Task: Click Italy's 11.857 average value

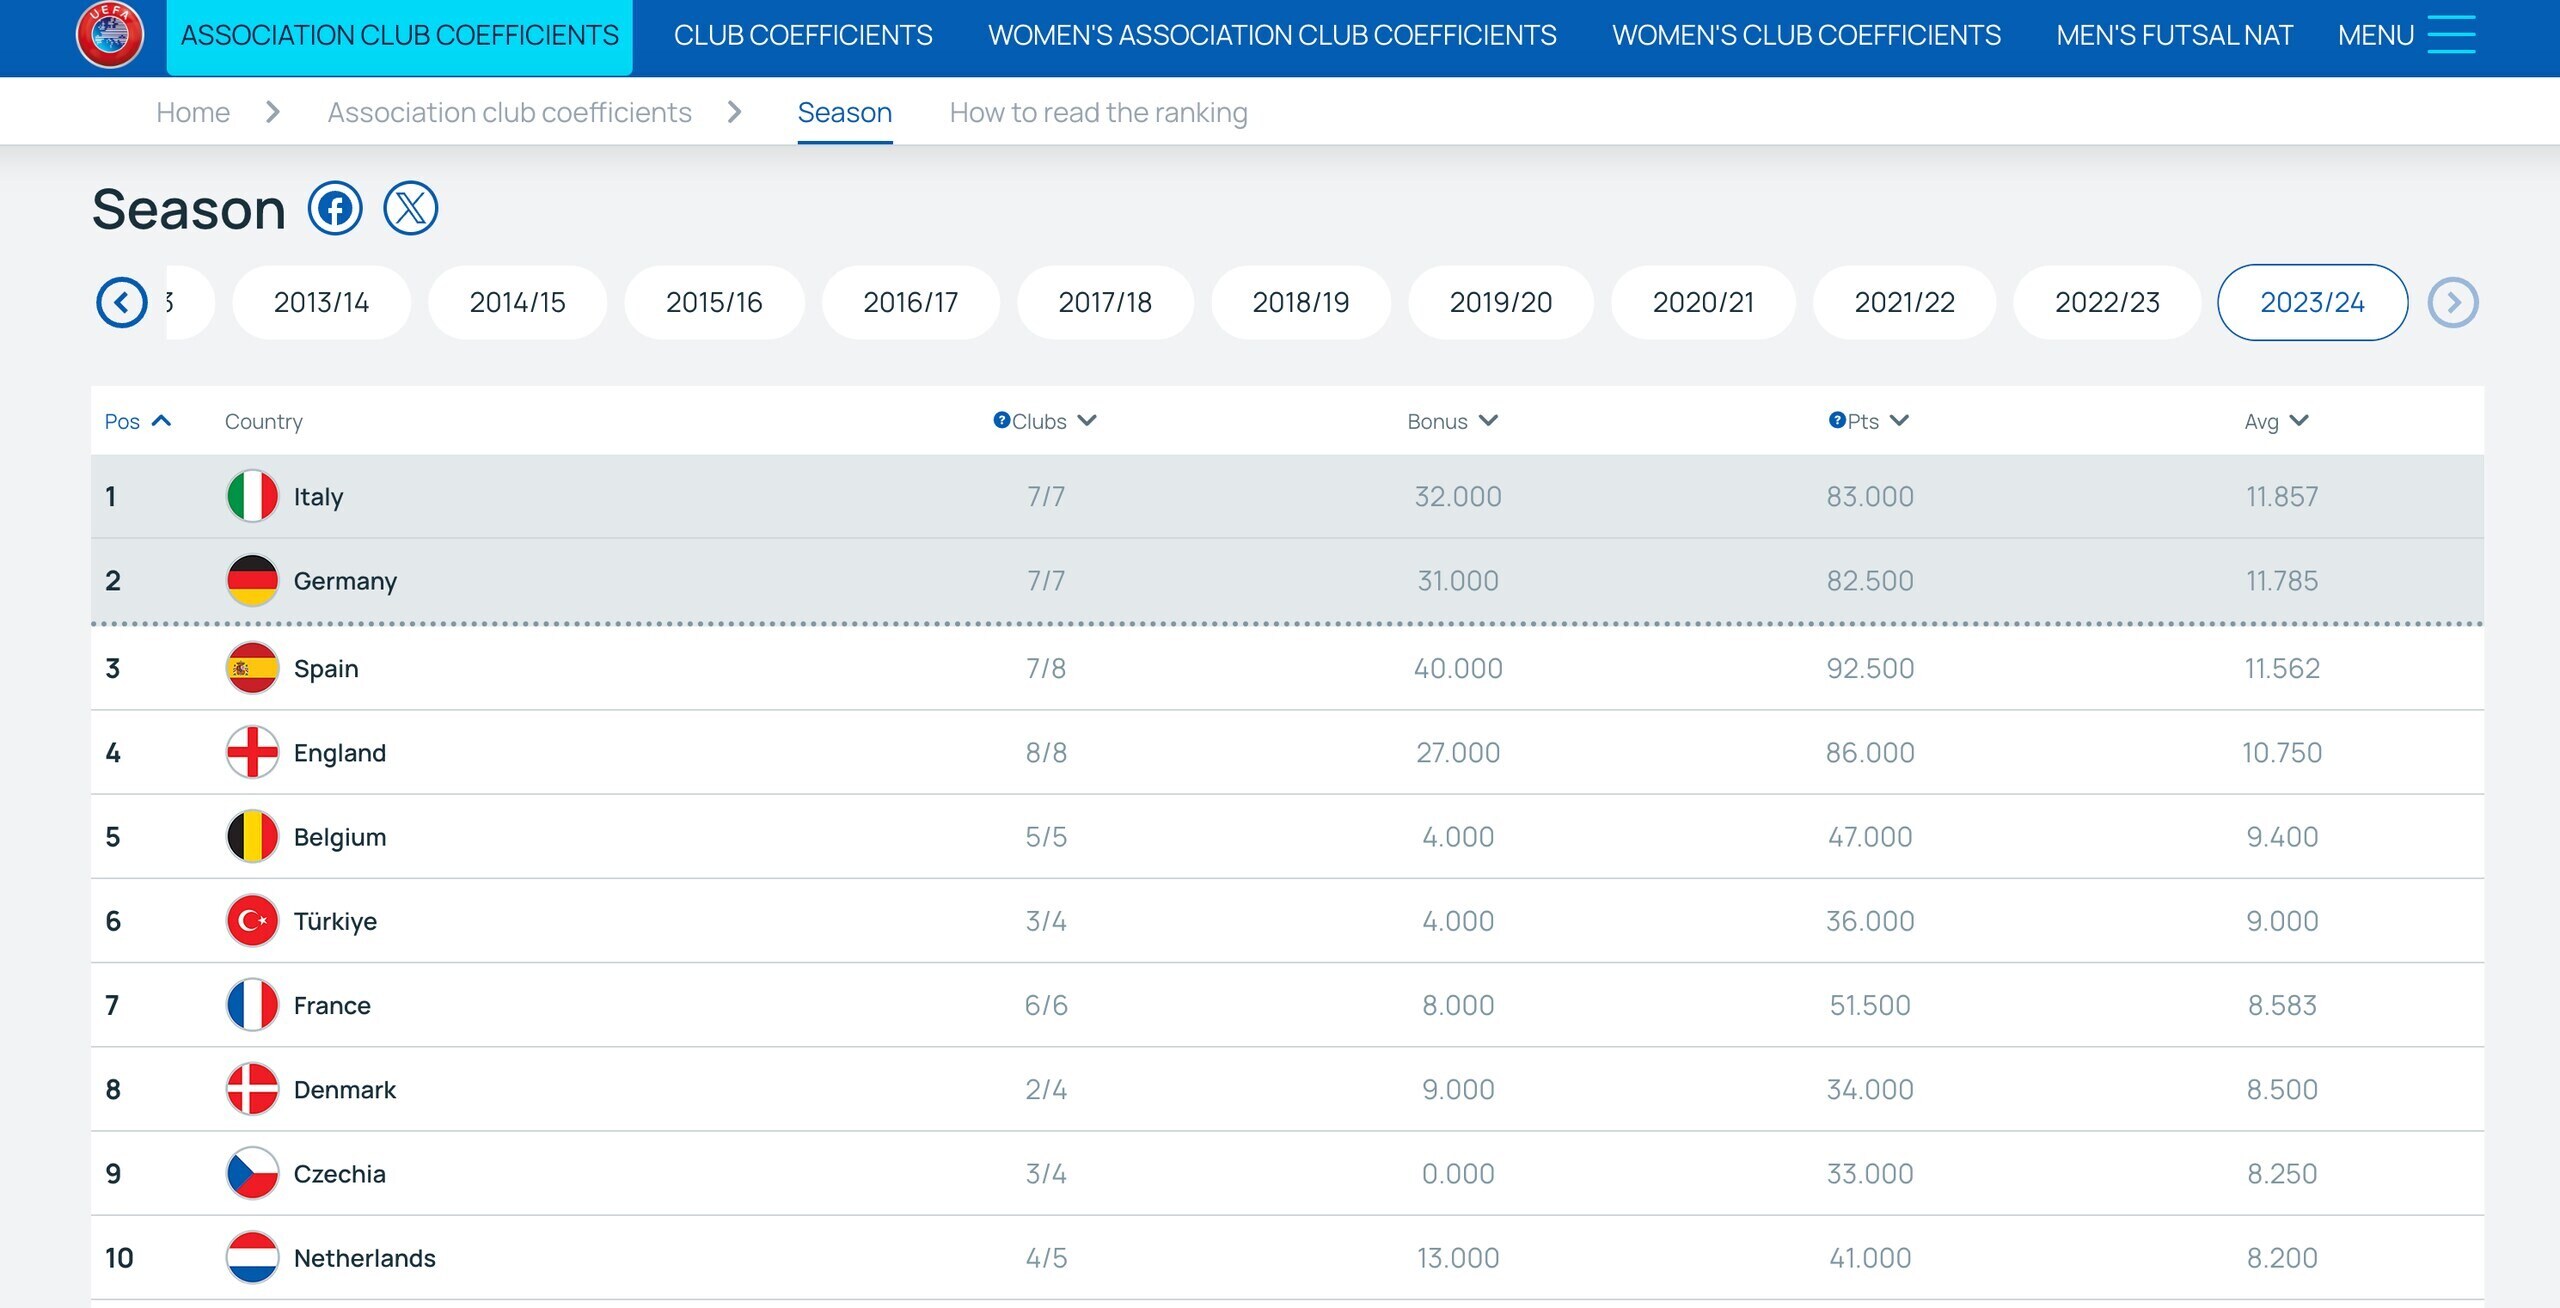Action: pyautogui.click(x=2282, y=496)
